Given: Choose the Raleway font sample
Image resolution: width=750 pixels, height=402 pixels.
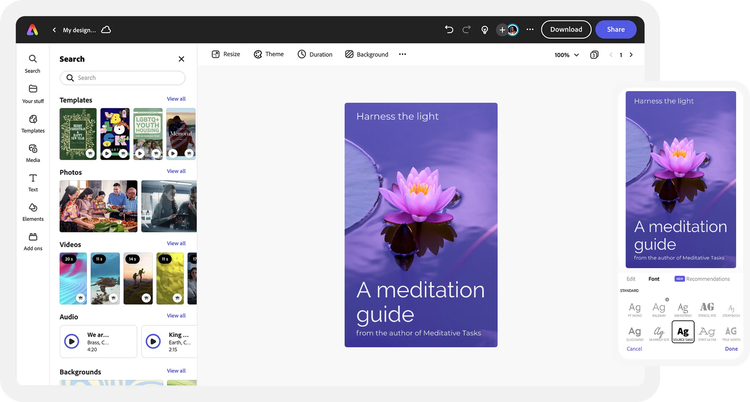Looking at the screenshot, I should 659,309.
